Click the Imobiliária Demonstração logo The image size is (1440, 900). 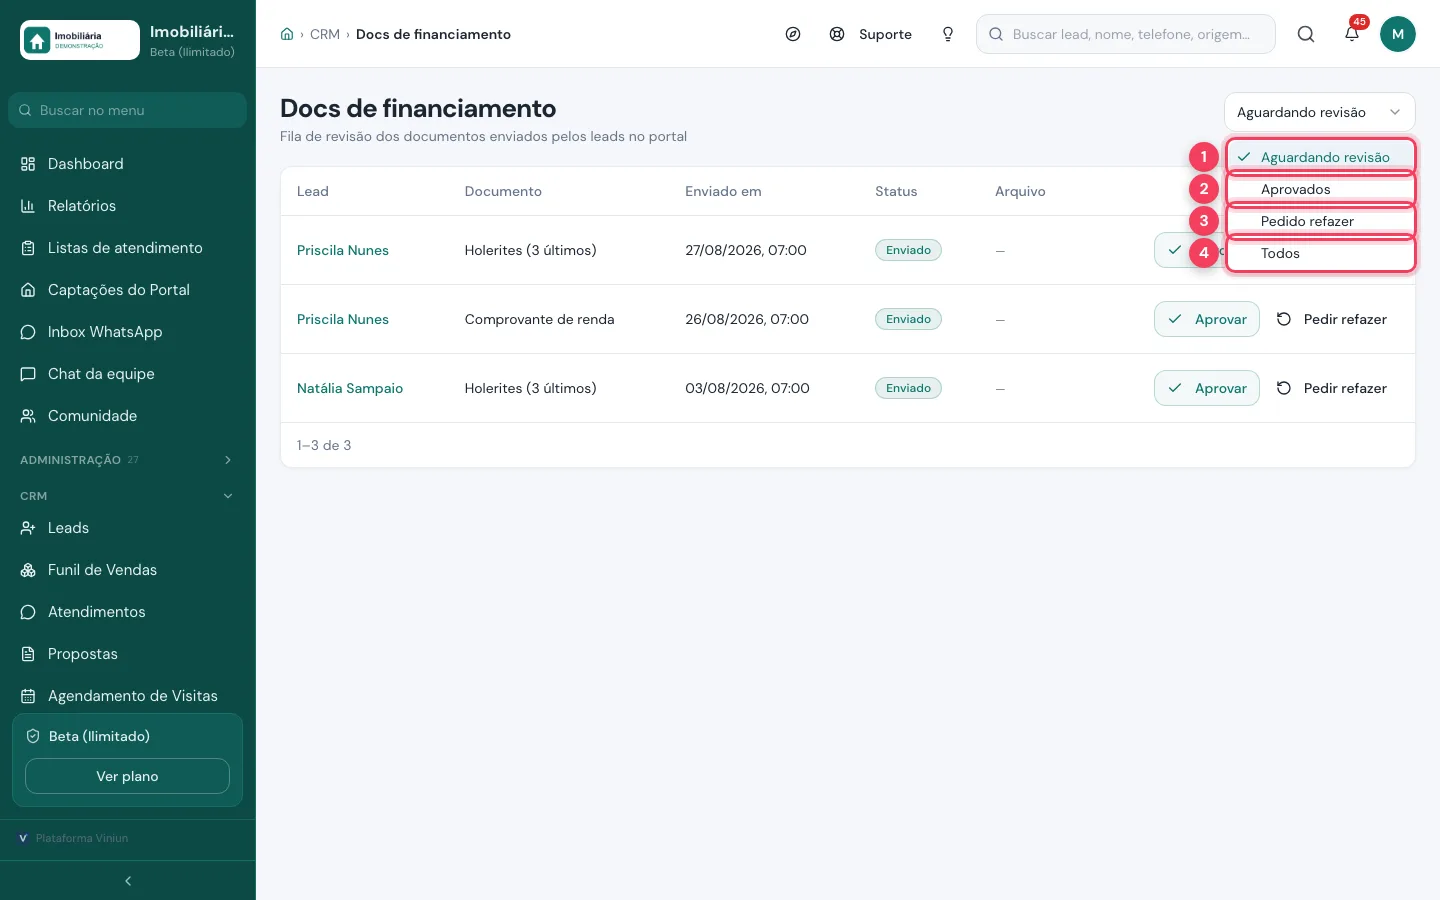[80, 40]
